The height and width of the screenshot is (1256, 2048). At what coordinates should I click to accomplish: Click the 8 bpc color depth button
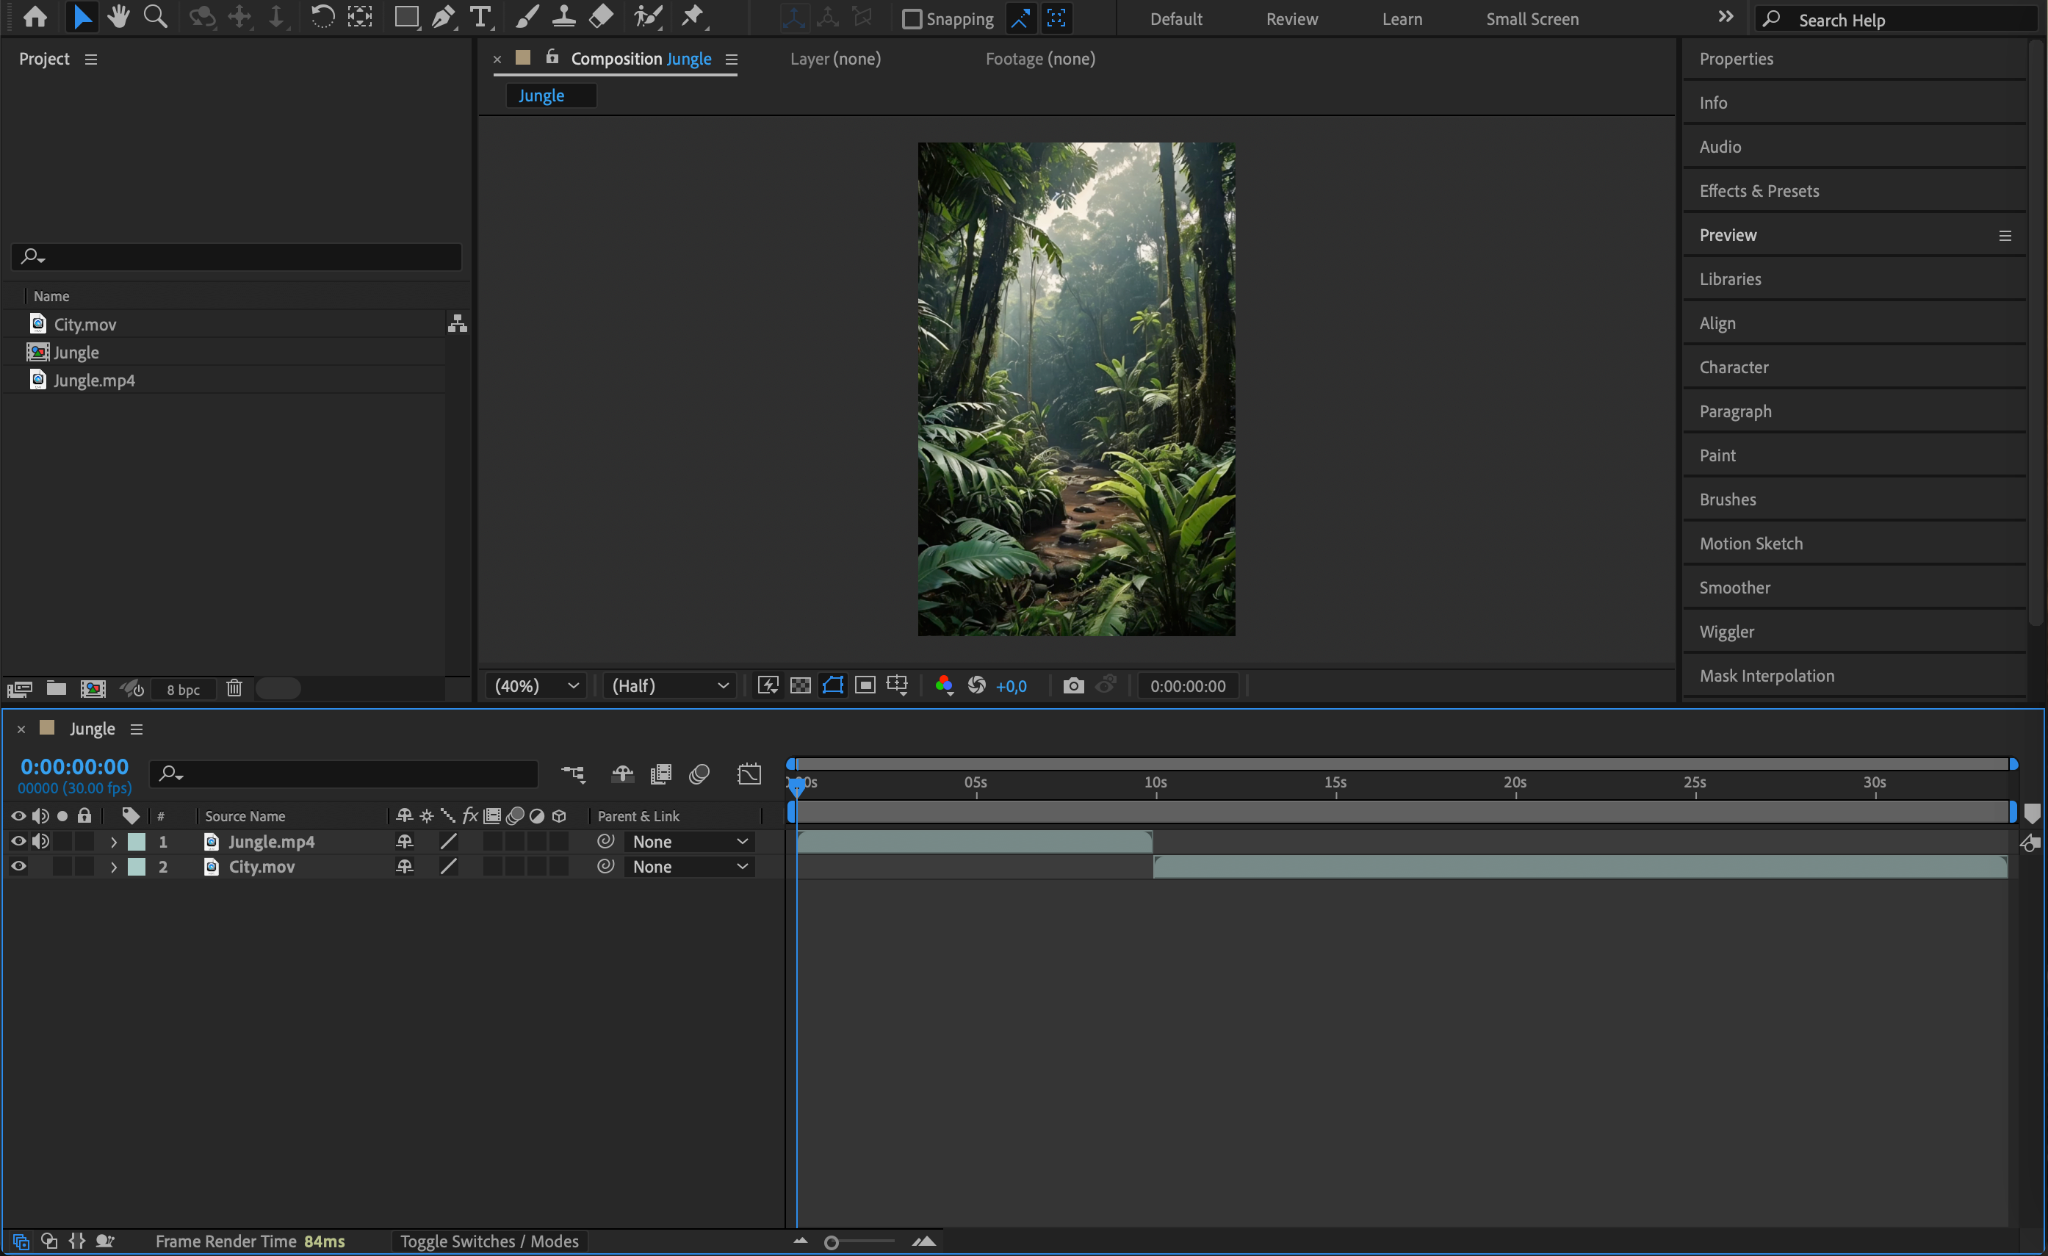[183, 690]
